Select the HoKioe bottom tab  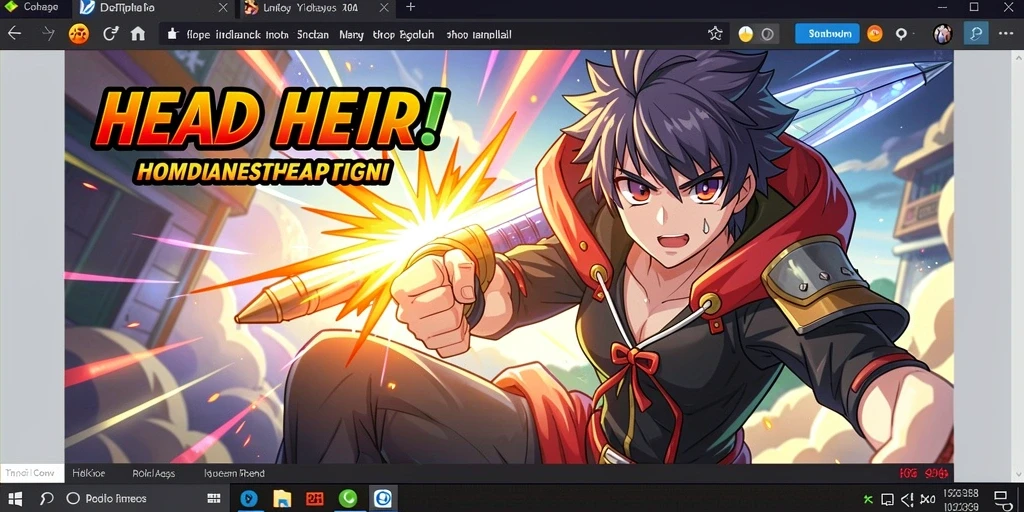click(89, 473)
